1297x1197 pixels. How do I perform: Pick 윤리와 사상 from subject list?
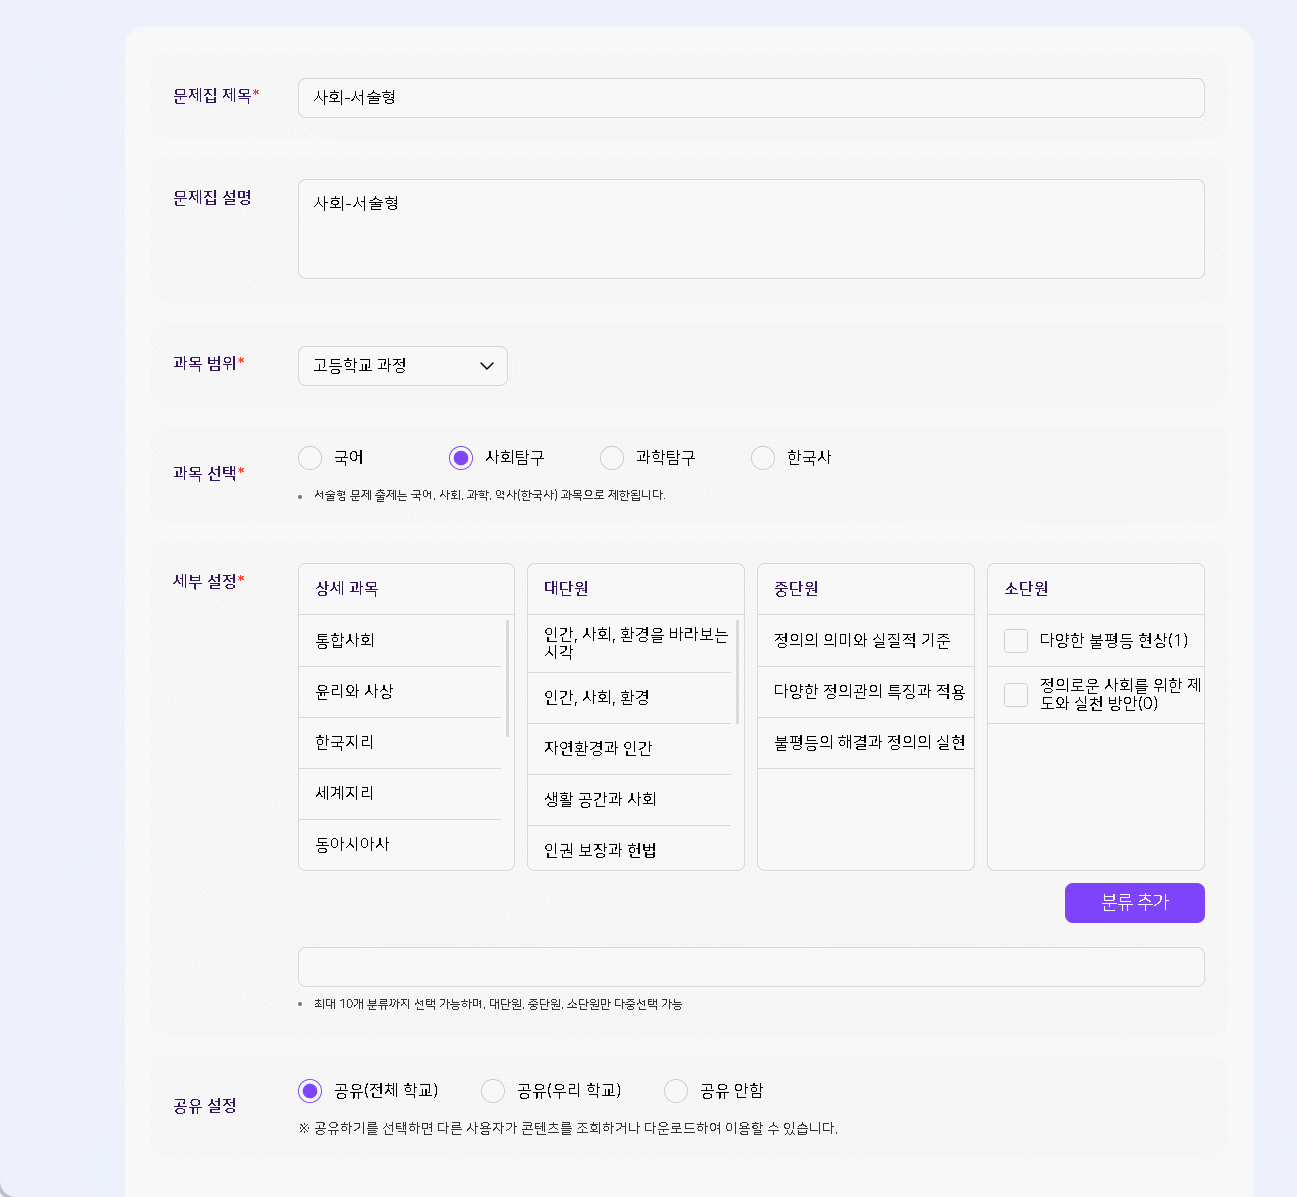coord(354,692)
